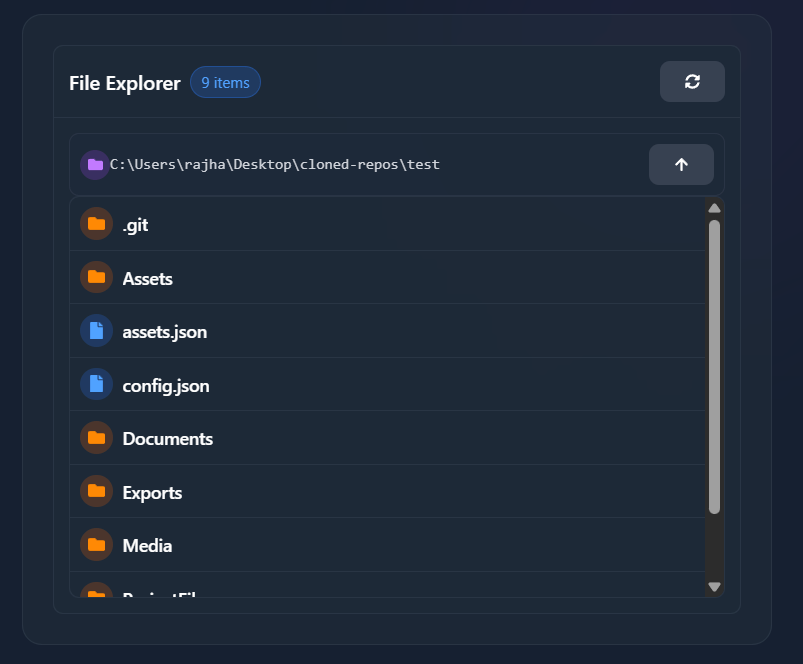
Task: Click the orange folder icon for .git
Action: pyautogui.click(x=96, y=224)
